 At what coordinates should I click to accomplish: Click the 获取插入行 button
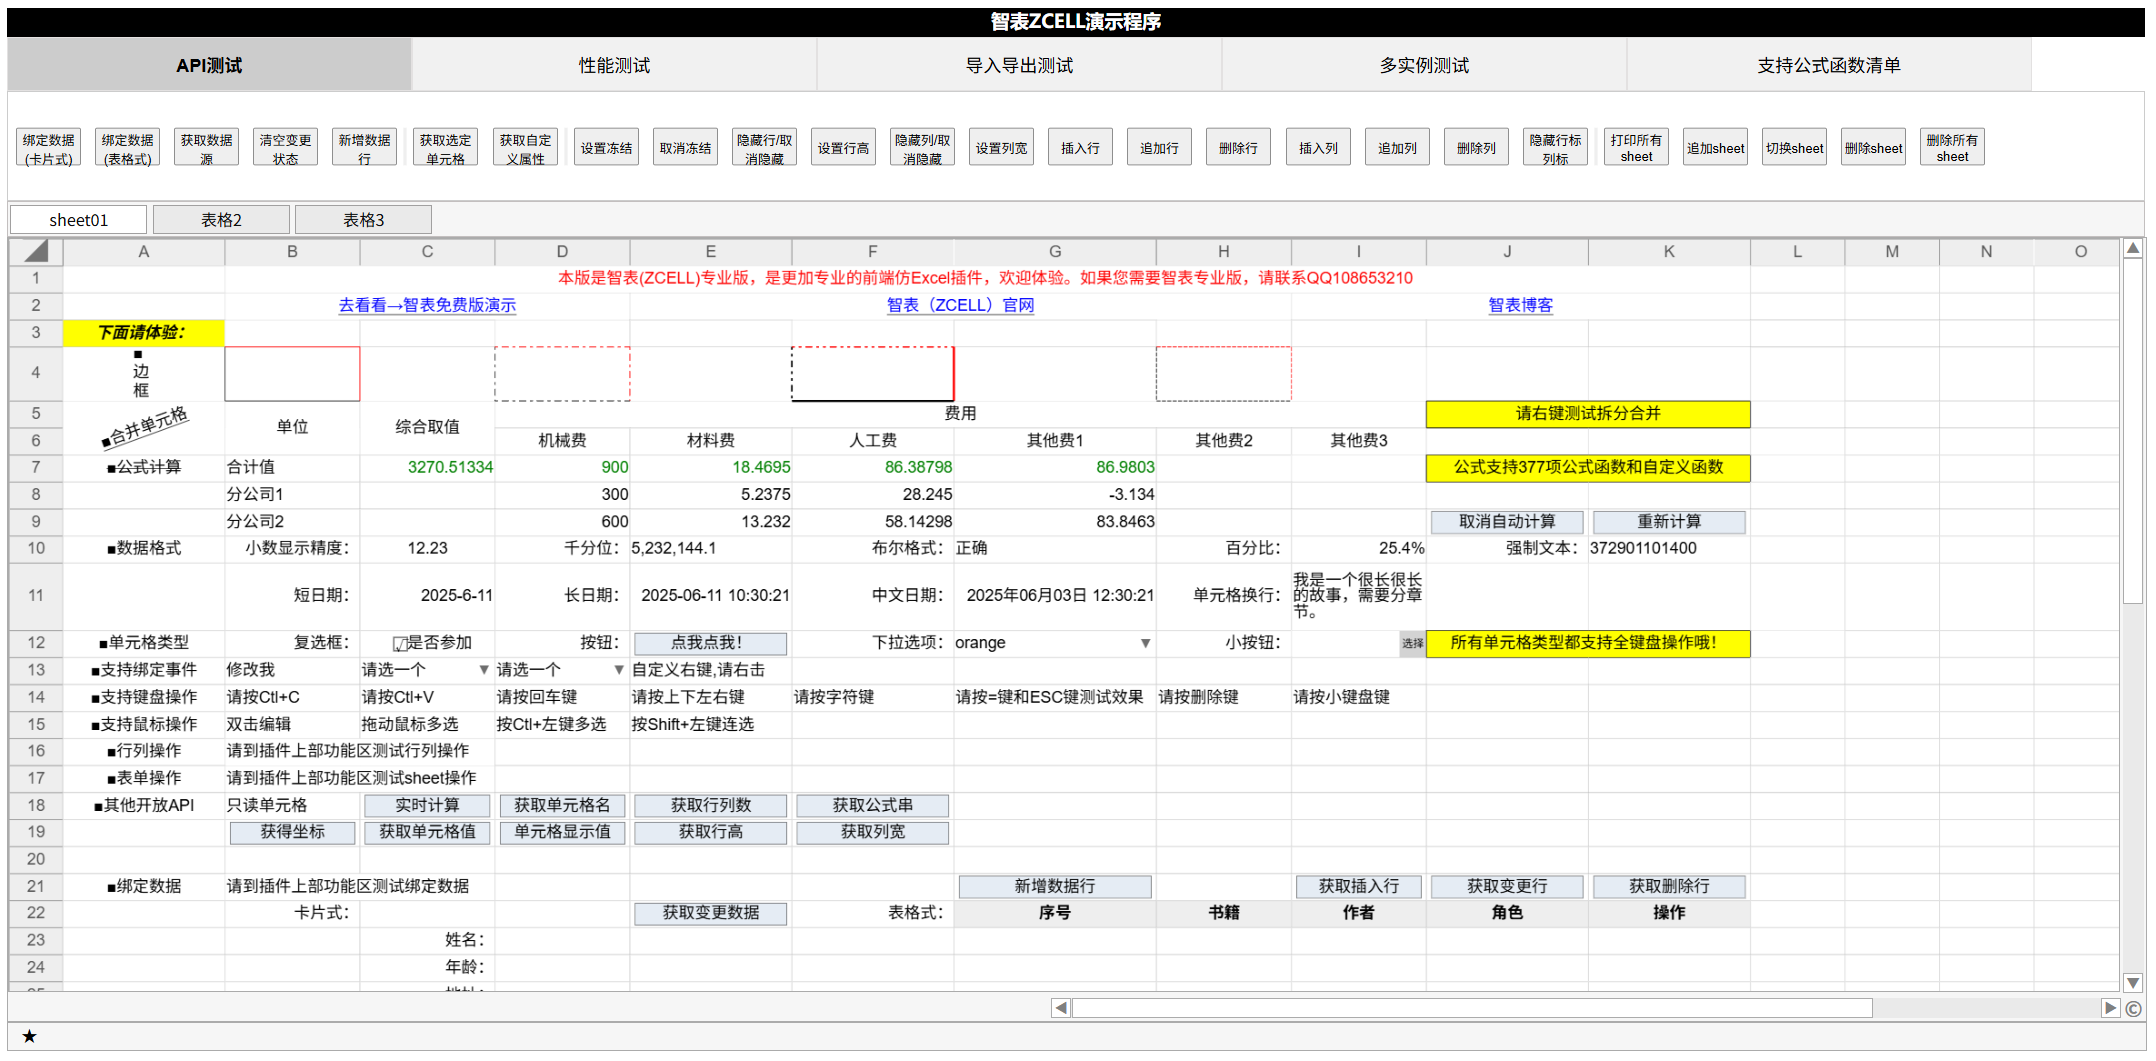(1359, 887)
